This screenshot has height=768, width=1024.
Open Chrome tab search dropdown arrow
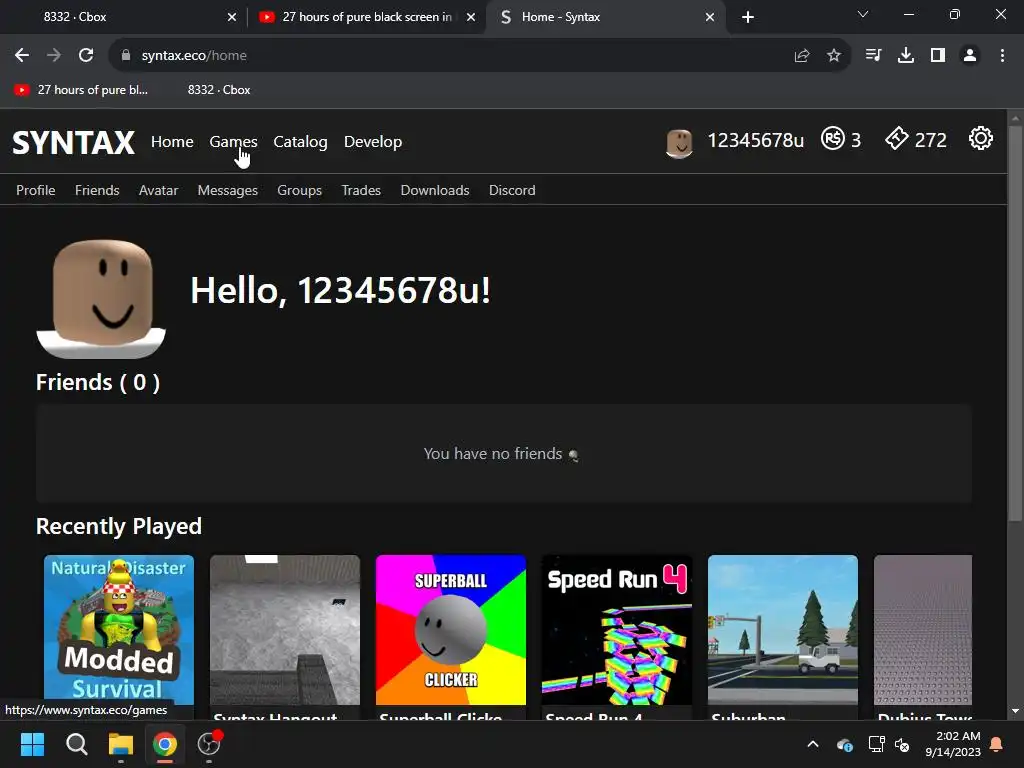click(x=863, y=14)
